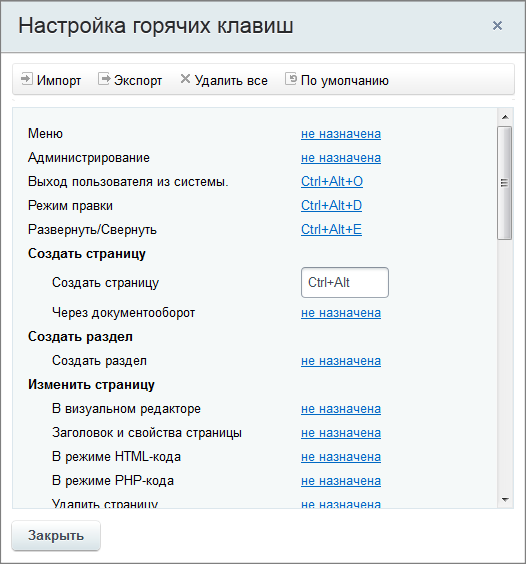This screenshot has width=526, height=564.
Task: Edit the Ctrl+Alt+D edit mode shortcut
Action: click(331, 206)
